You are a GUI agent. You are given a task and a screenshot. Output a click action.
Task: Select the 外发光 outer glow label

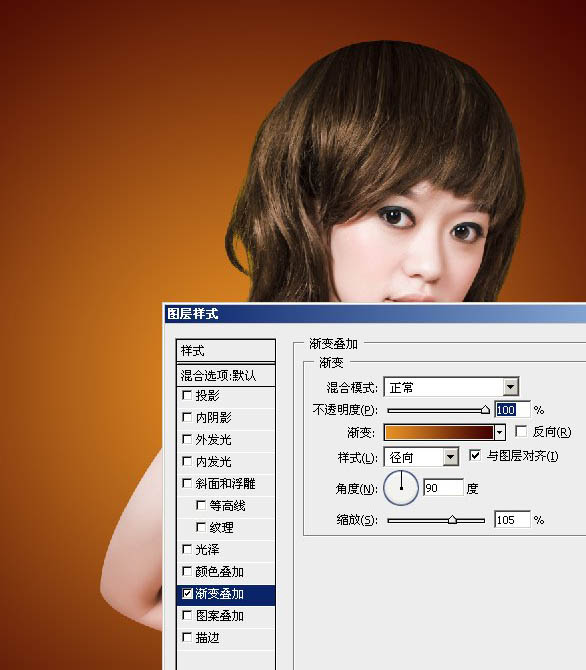213,439
